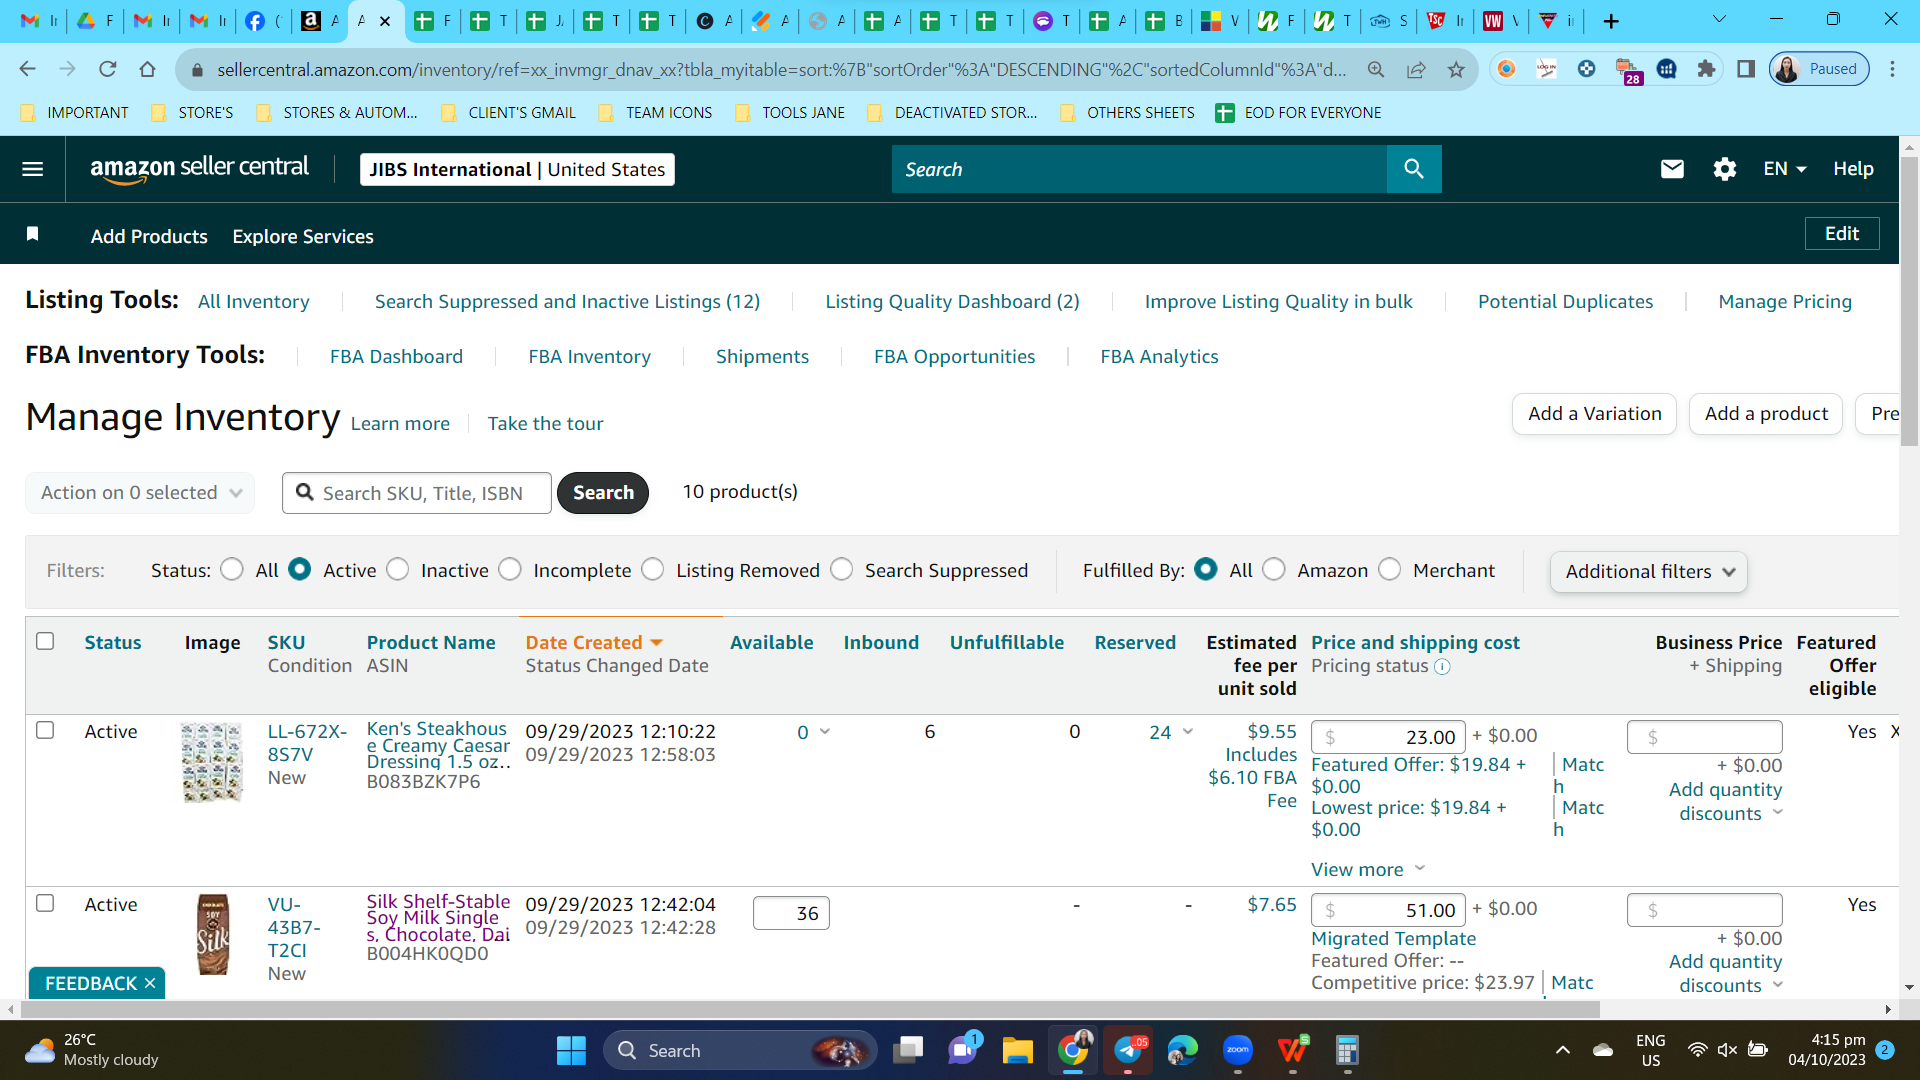Select the Ken's Steakhouse row checkbox
This screenshot has height=1080, width=1920.
click(x=45, y=730)
